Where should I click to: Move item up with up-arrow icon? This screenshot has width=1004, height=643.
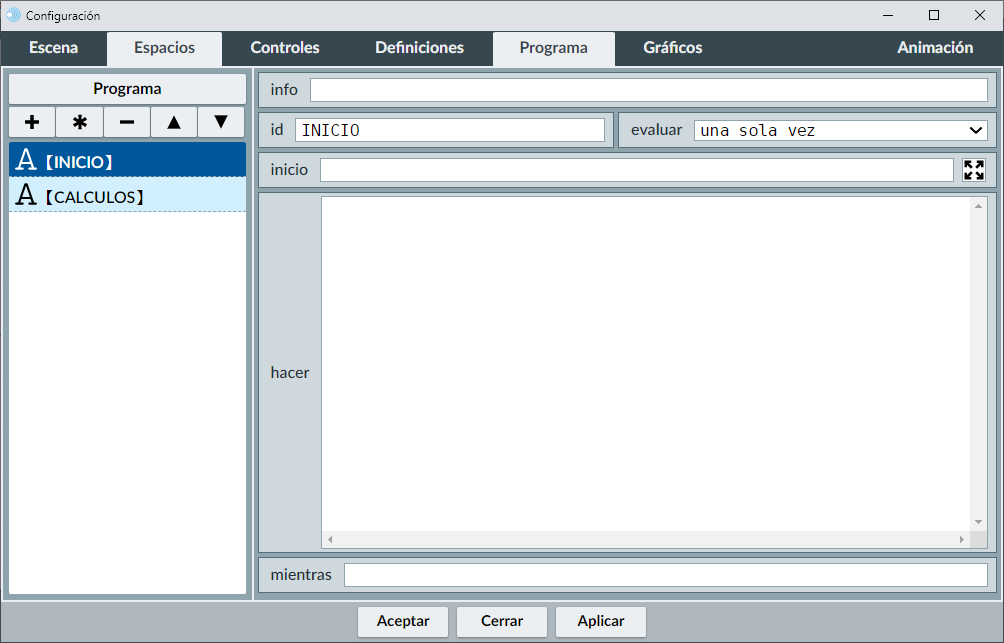click(174, 122)
